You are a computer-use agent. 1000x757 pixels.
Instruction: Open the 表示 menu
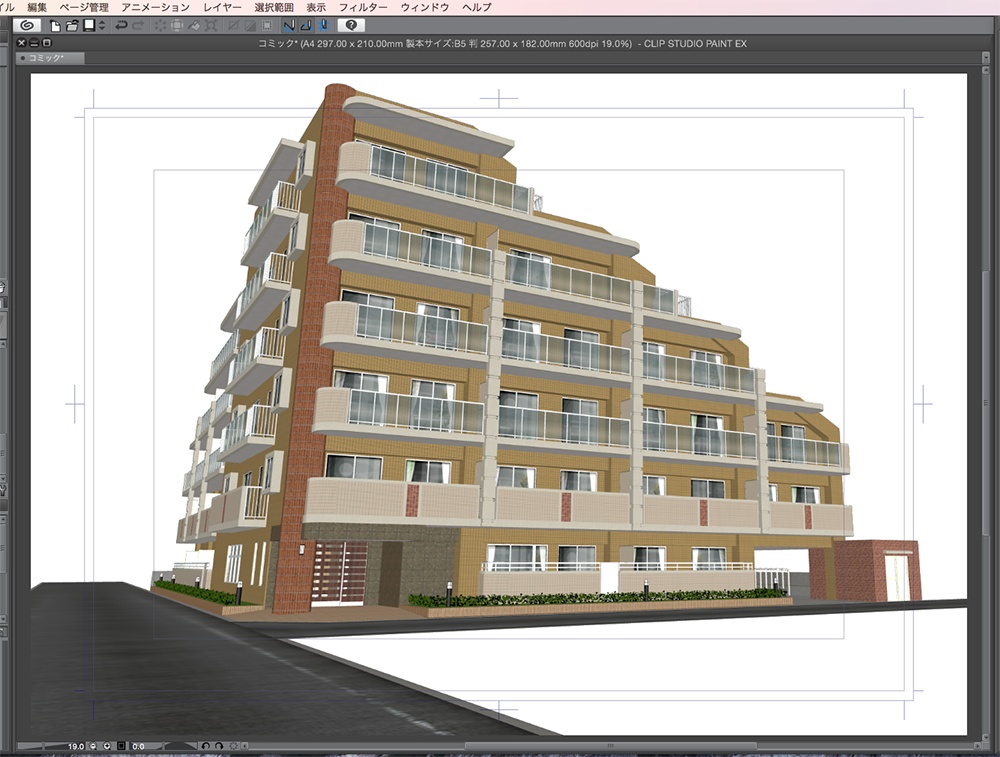coord(316,7)
